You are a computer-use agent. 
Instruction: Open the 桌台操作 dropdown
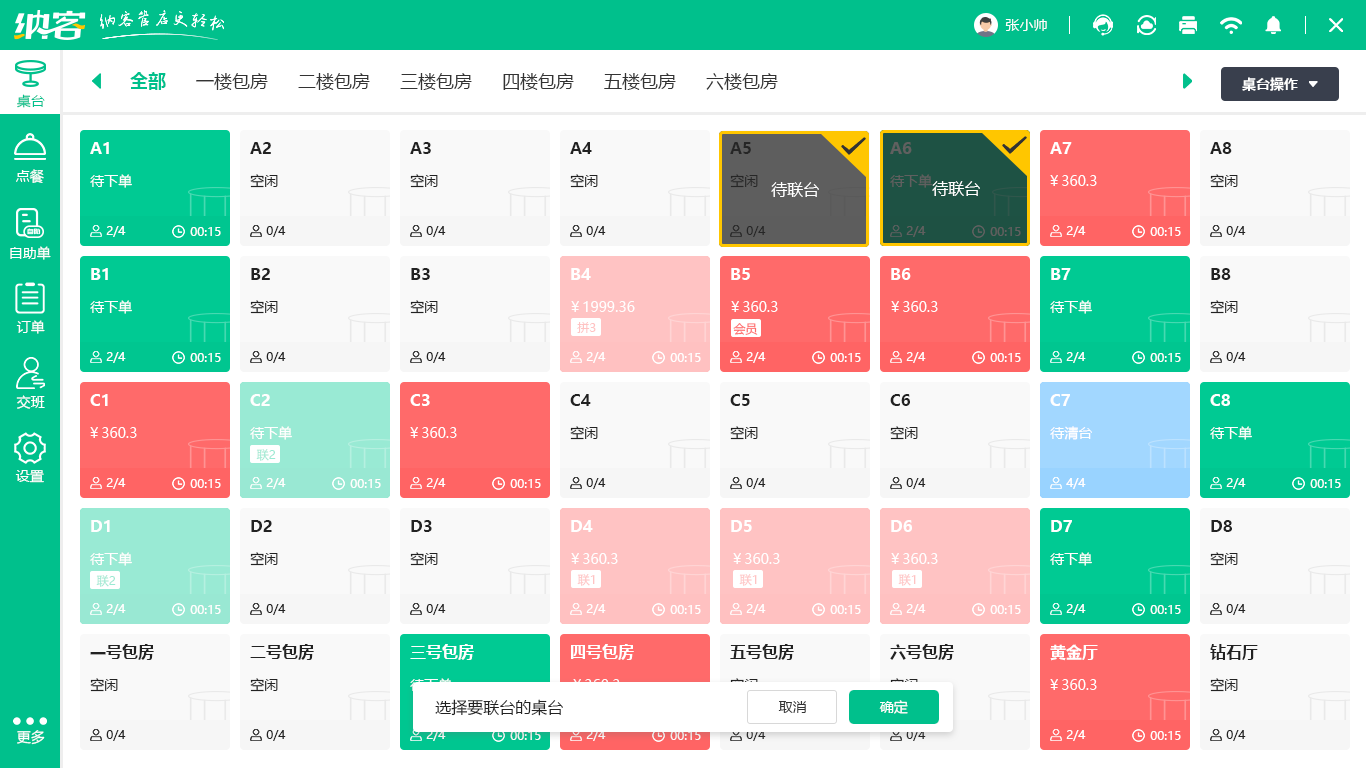pos(1279,84)
